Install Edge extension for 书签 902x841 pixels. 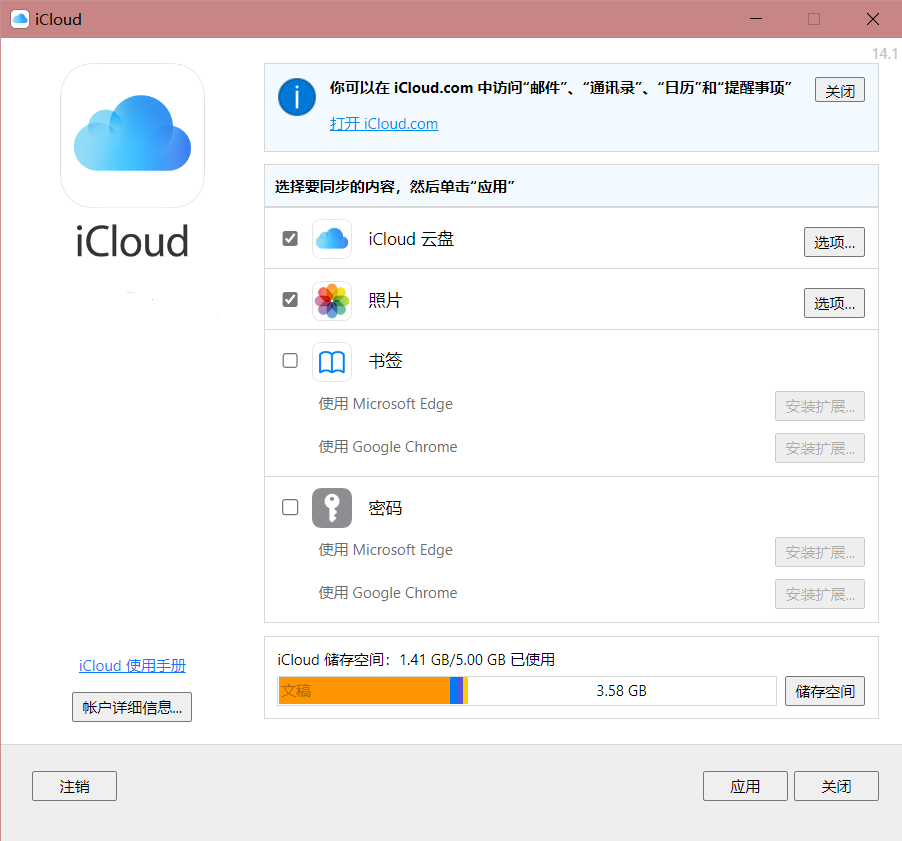coord(820,406)
